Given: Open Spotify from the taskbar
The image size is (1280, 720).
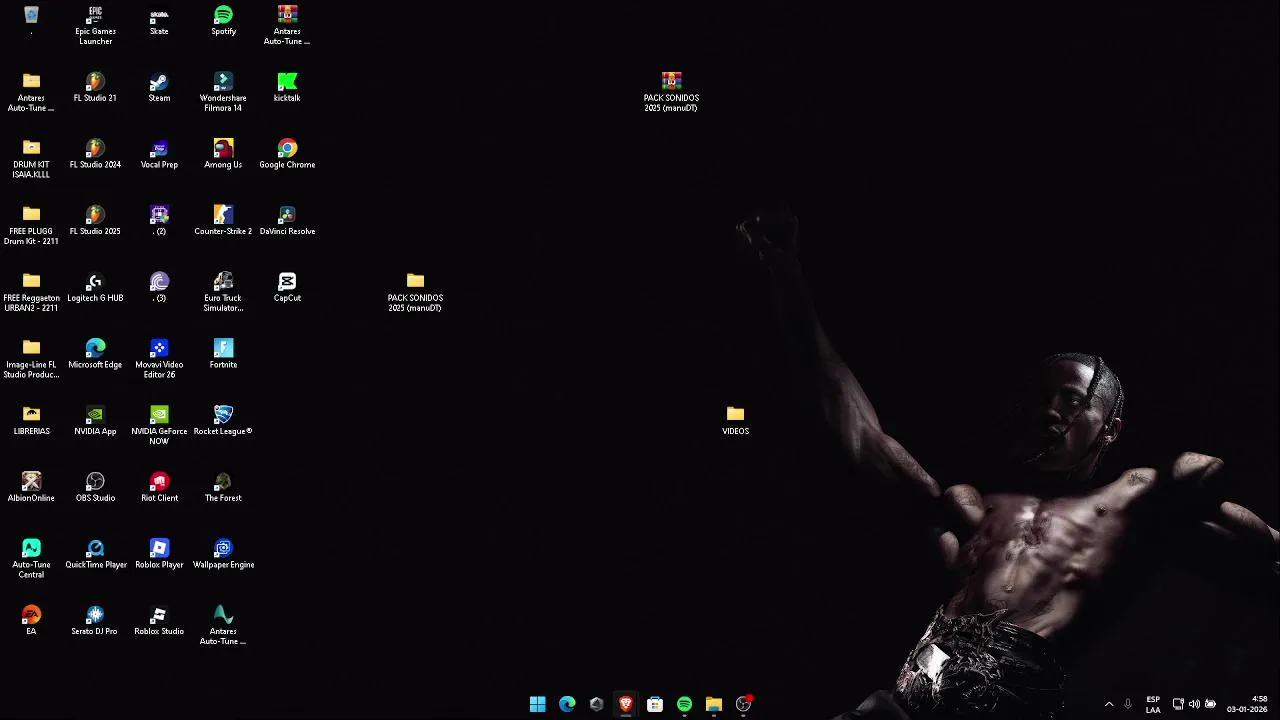Looking at the screenshot, I should click(x=684, y=704).
